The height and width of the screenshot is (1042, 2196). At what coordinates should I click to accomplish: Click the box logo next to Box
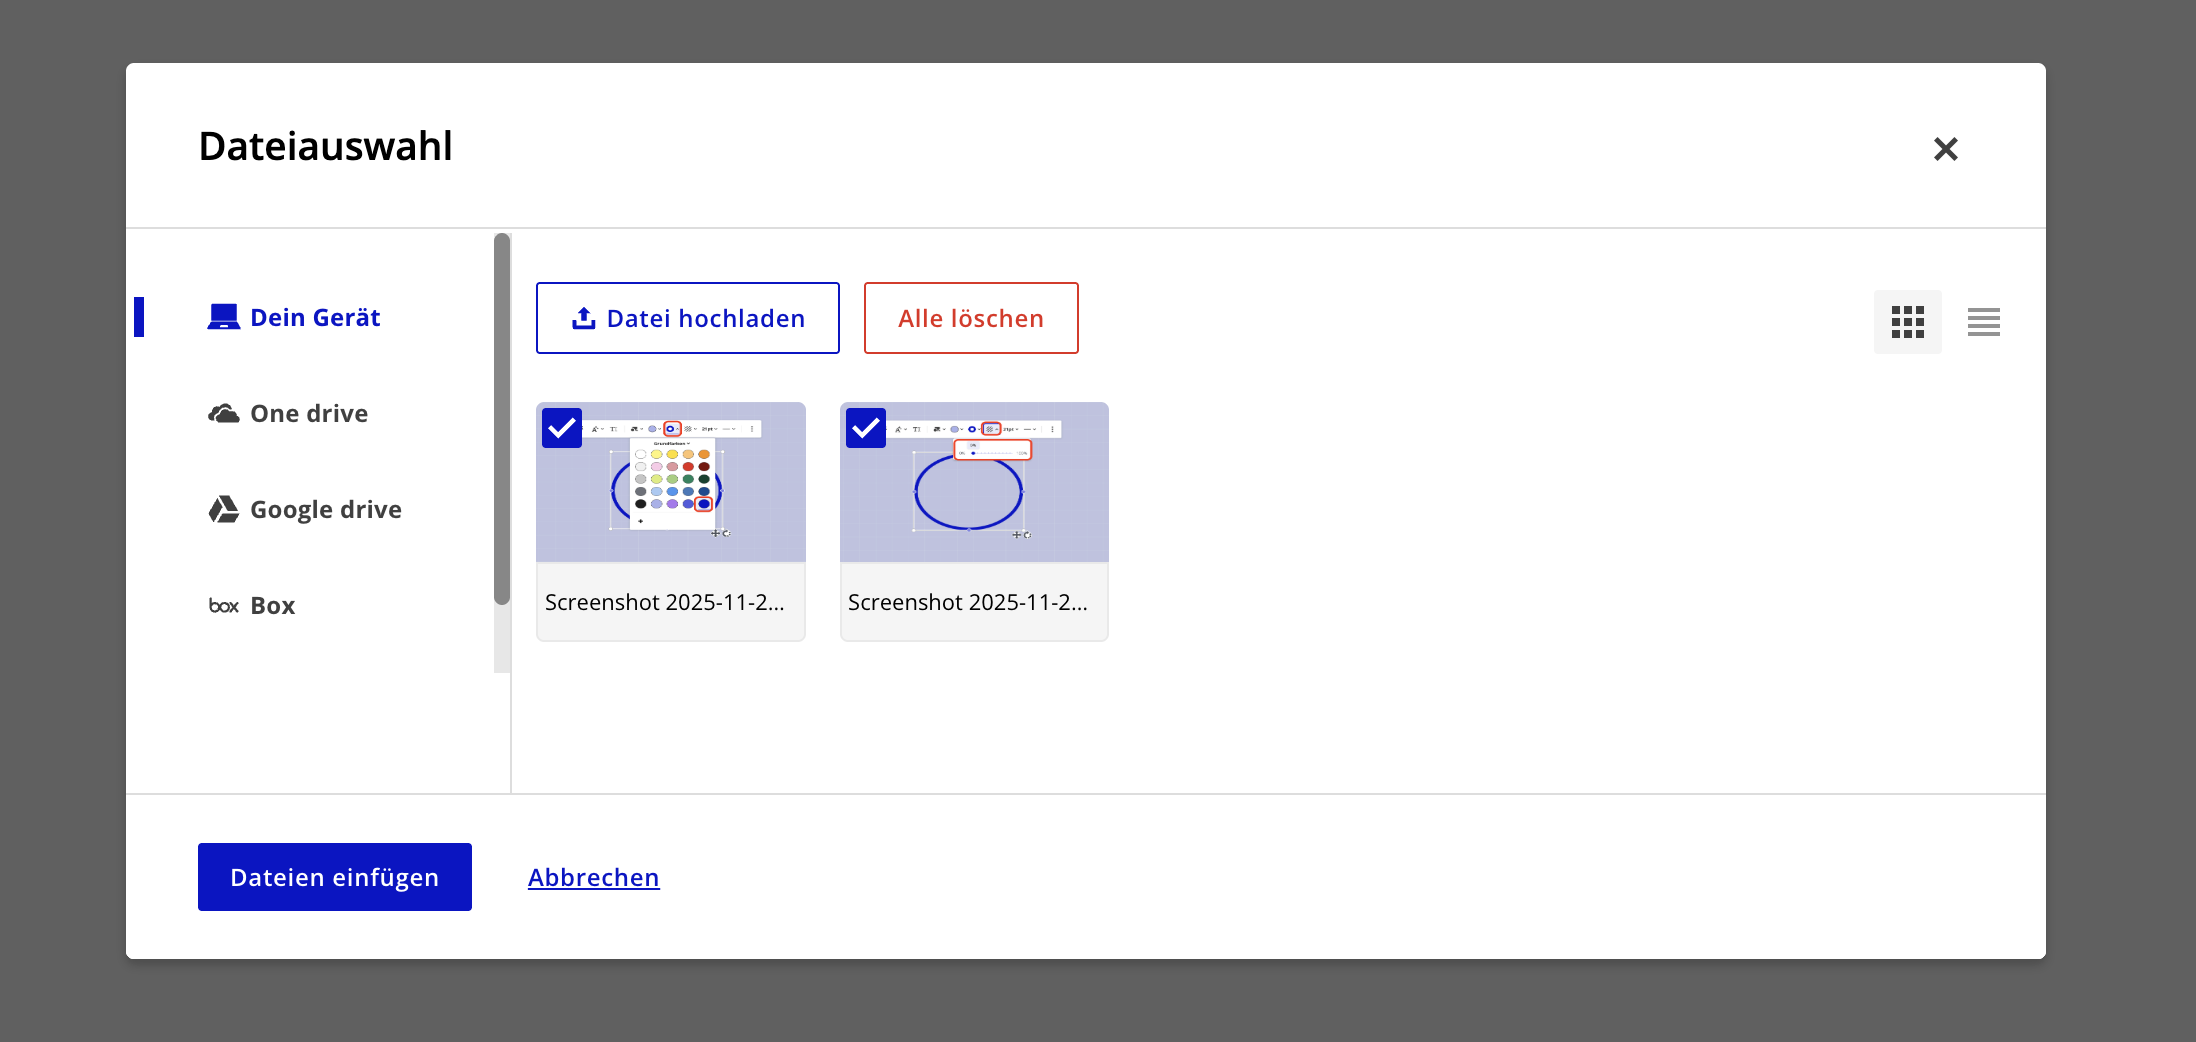click(223, 605)
